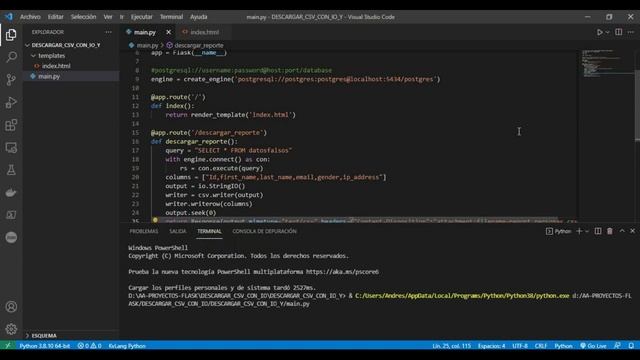Click the Python 3.8.10 64-bit interpreter selector
640x360 pixels.
44,346
